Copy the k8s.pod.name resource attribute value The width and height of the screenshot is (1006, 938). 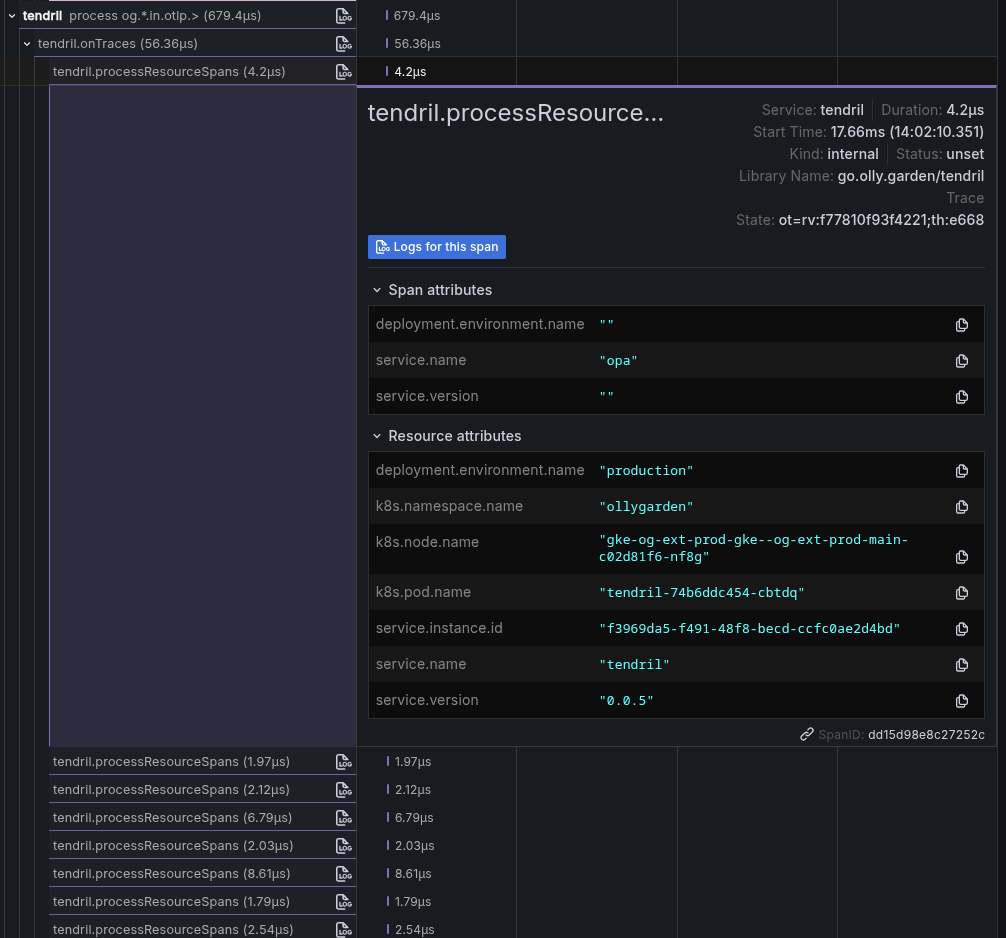coord(962,593)
